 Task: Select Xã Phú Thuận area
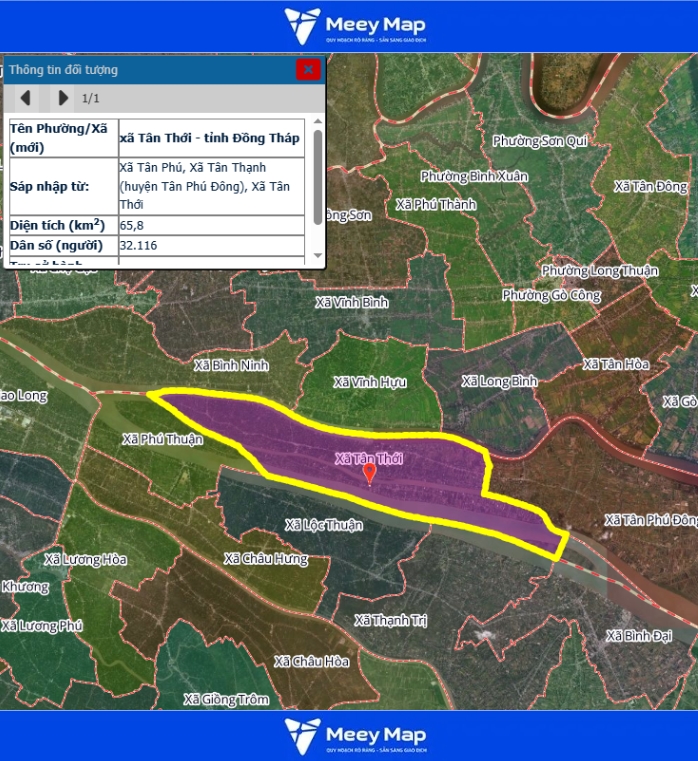tap(162, 439)
